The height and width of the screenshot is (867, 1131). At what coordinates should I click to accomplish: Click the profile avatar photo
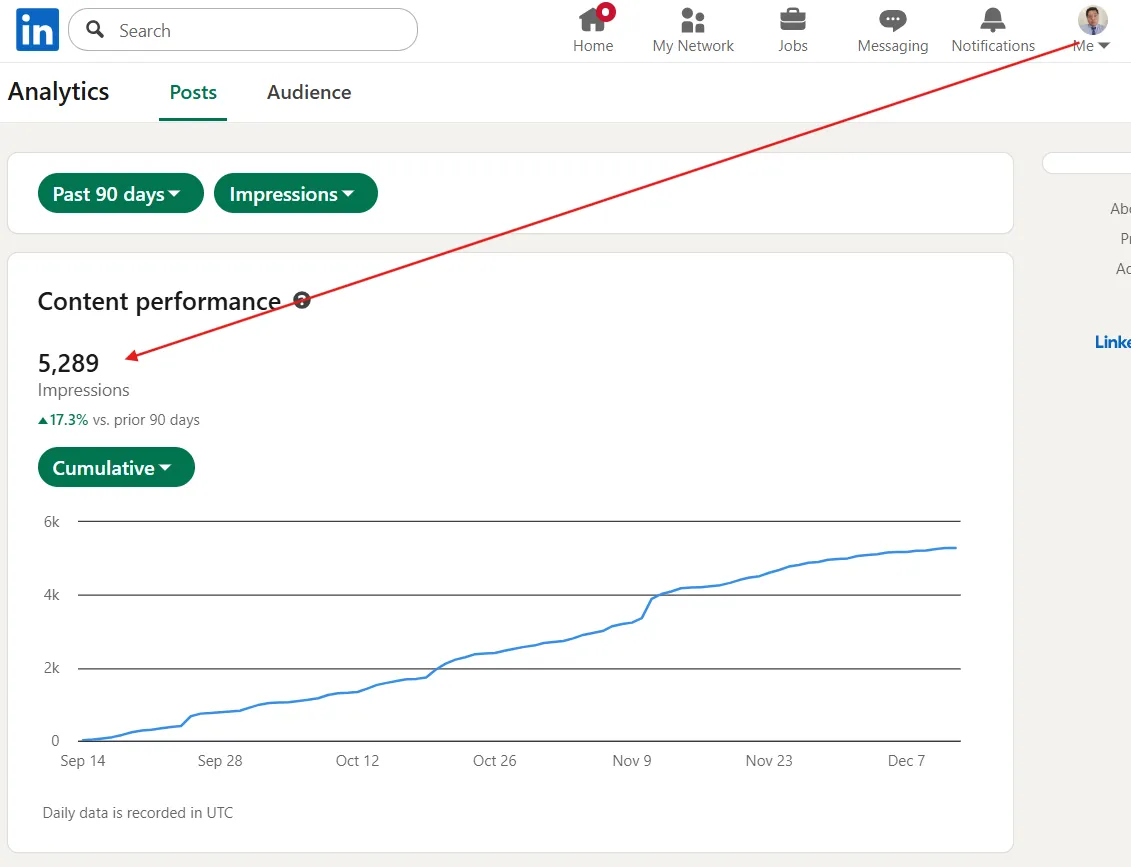point(1092,19)
